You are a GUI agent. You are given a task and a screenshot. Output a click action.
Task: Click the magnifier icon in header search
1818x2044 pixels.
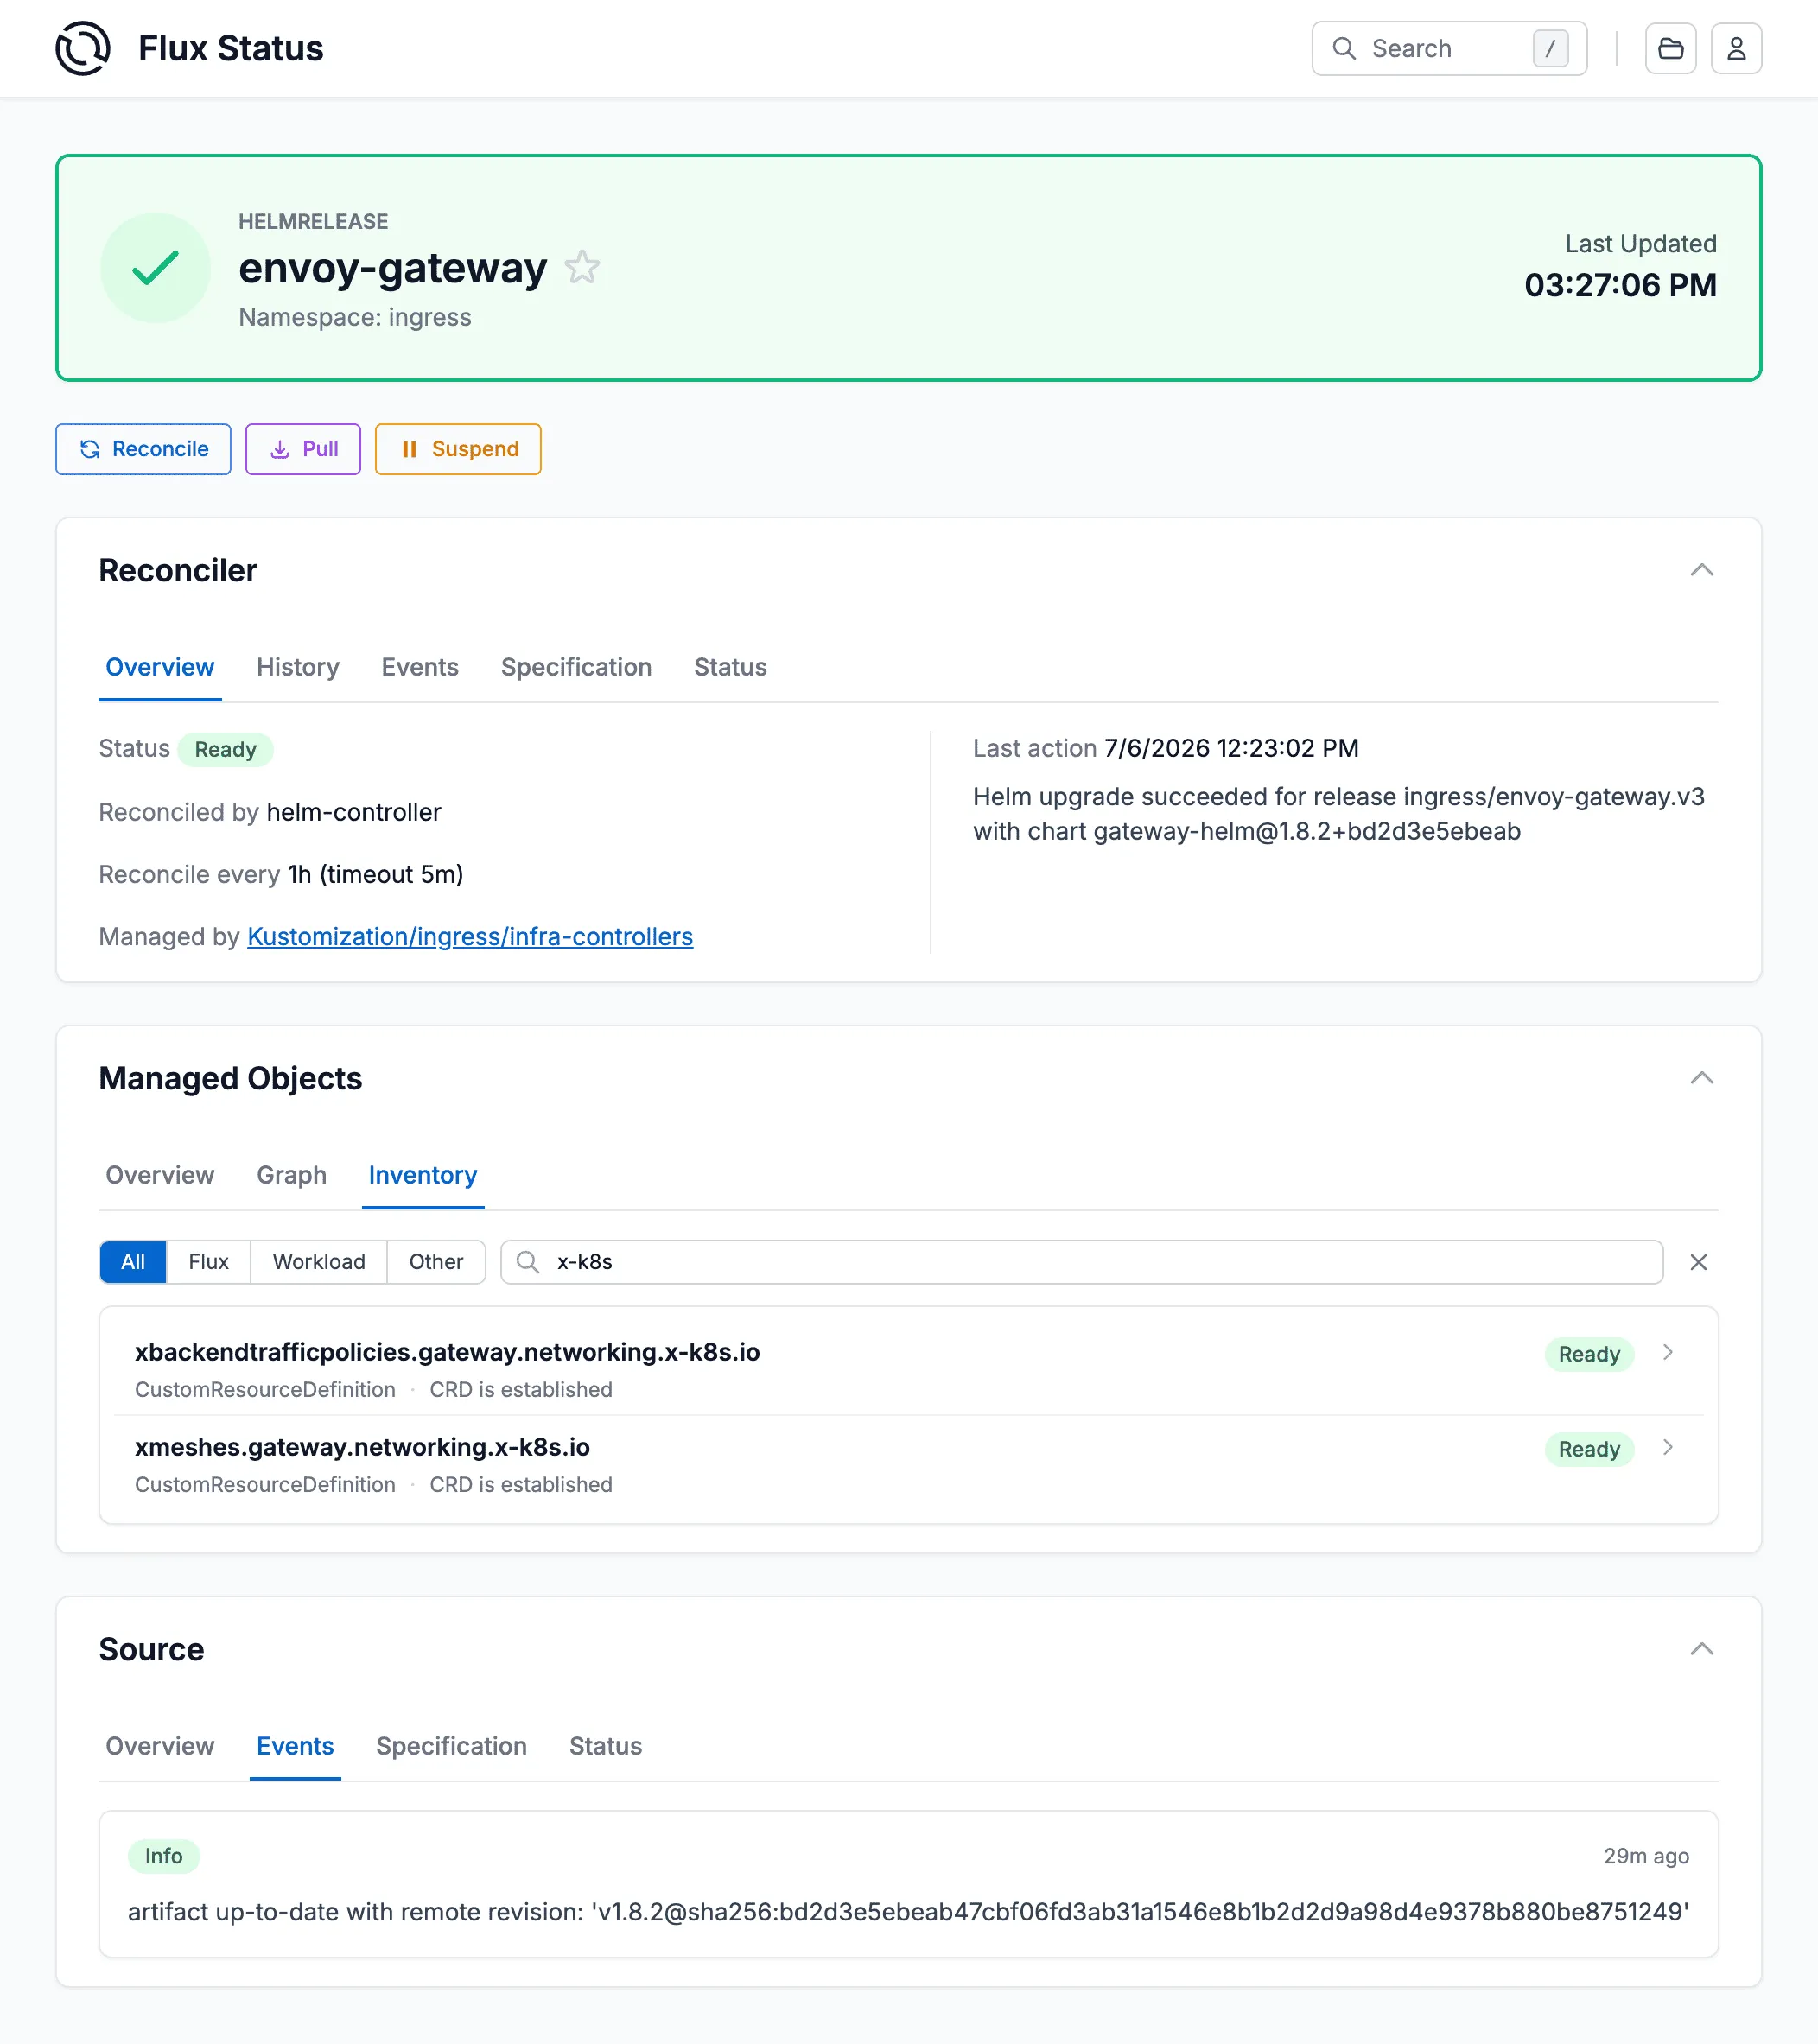click(1344, 48)
